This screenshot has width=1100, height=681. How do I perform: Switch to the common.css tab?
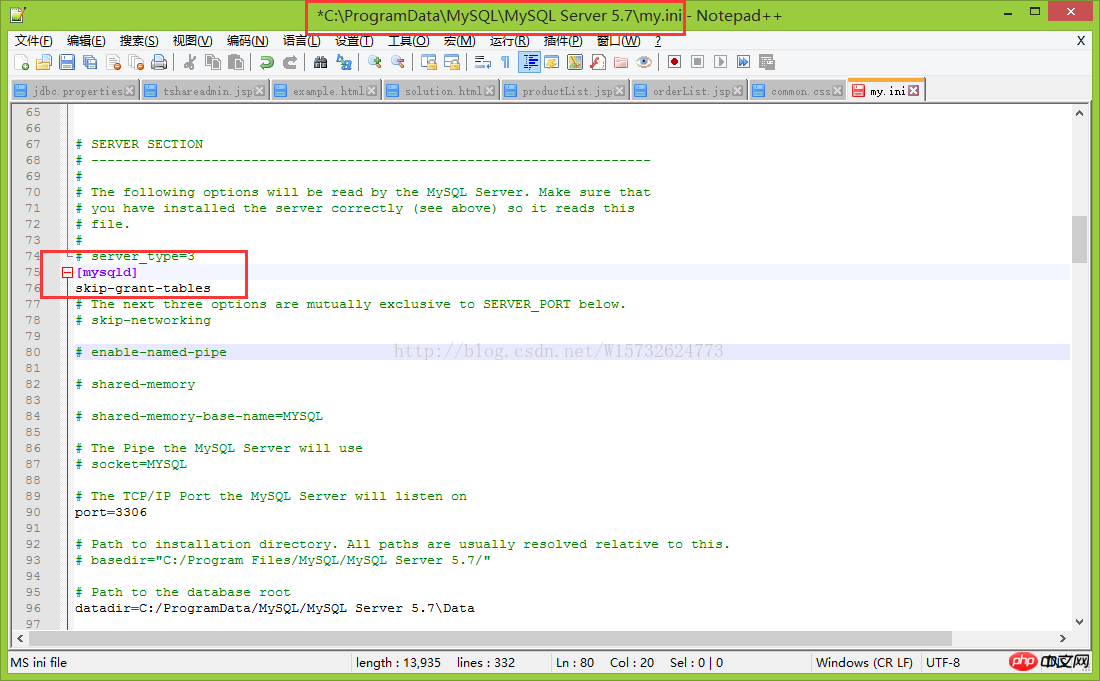797,91
